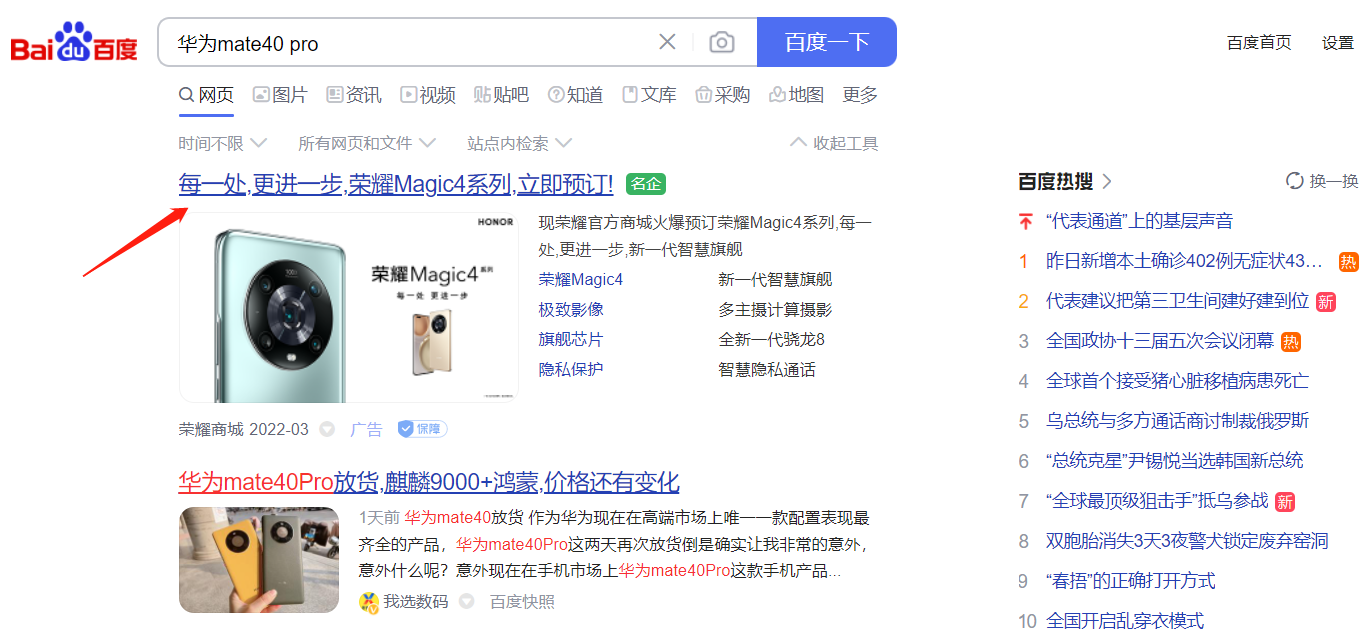Open hot search "代表通道"上的基层声音
Viewport: 1370px width, 635px height.
1140,221
